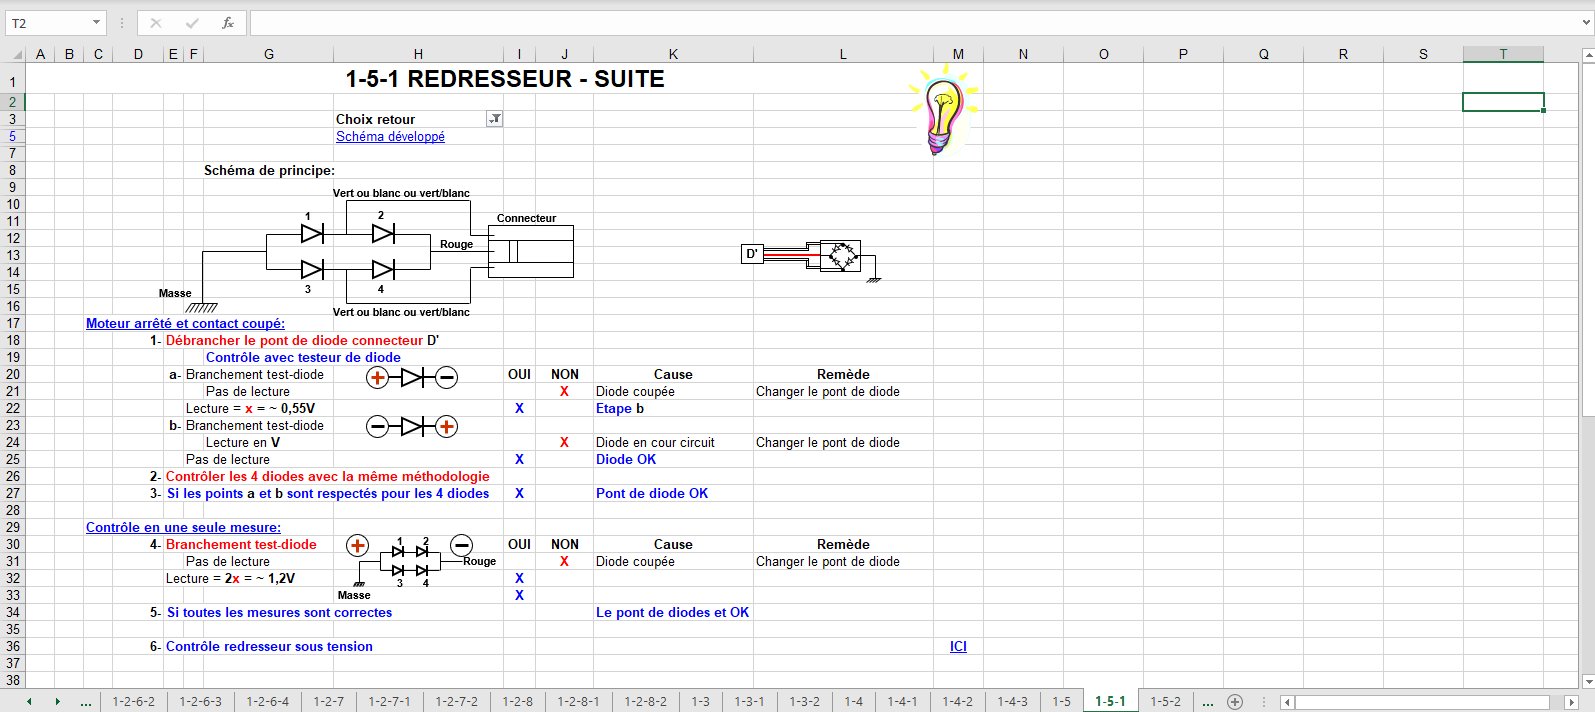
Task: Click the formula bar confirm checkmark icon
Action: coord(192,23)
